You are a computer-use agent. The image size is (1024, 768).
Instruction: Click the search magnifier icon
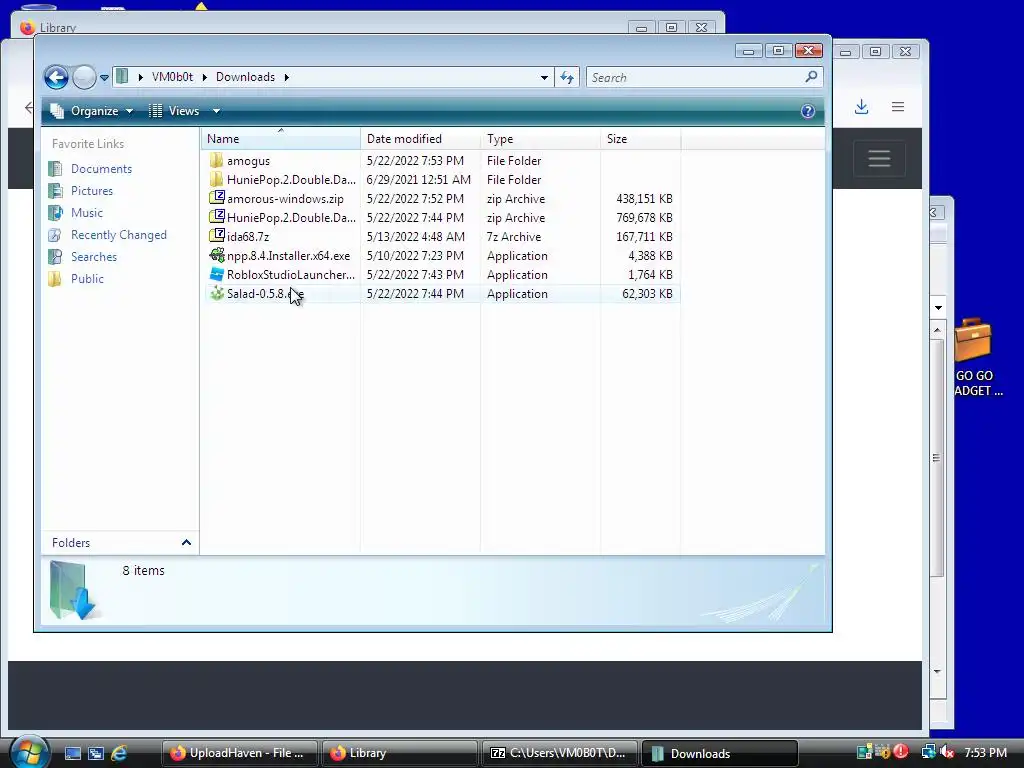pos(811,77)
